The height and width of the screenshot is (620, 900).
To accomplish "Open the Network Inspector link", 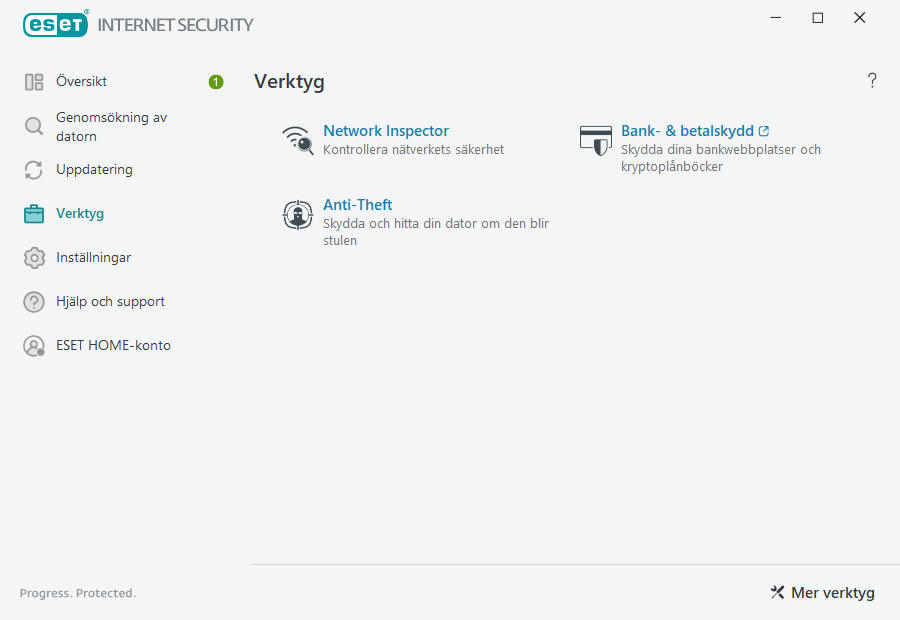I will pyautogui.click(x=386, y=130).
